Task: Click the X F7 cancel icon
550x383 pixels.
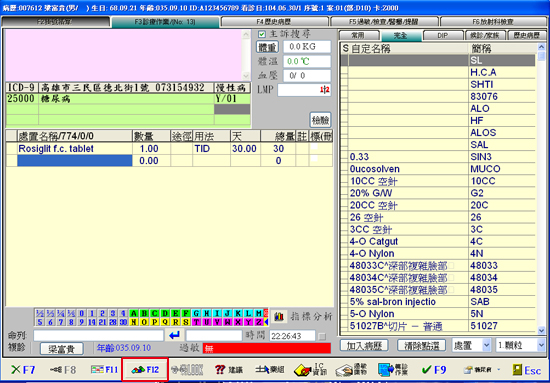Action: click(x=23, y=370)
